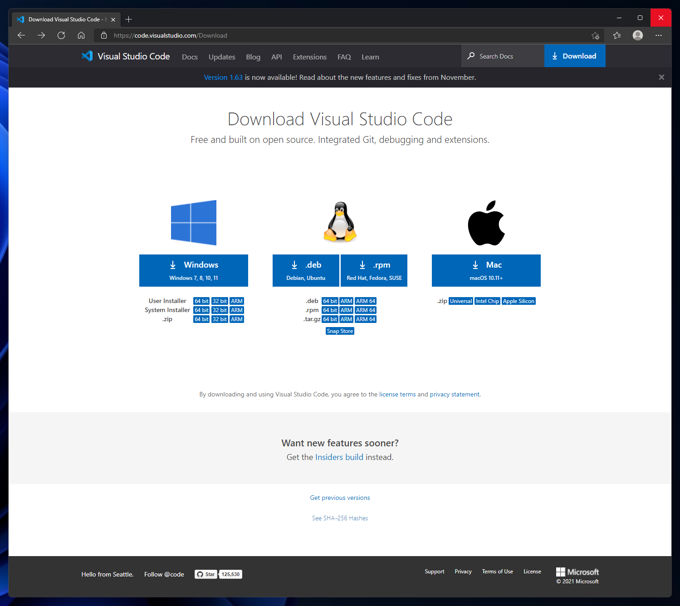Select .deb ARM 64 download
Viewport: 680px width, 606px height.
click(366, 301)
